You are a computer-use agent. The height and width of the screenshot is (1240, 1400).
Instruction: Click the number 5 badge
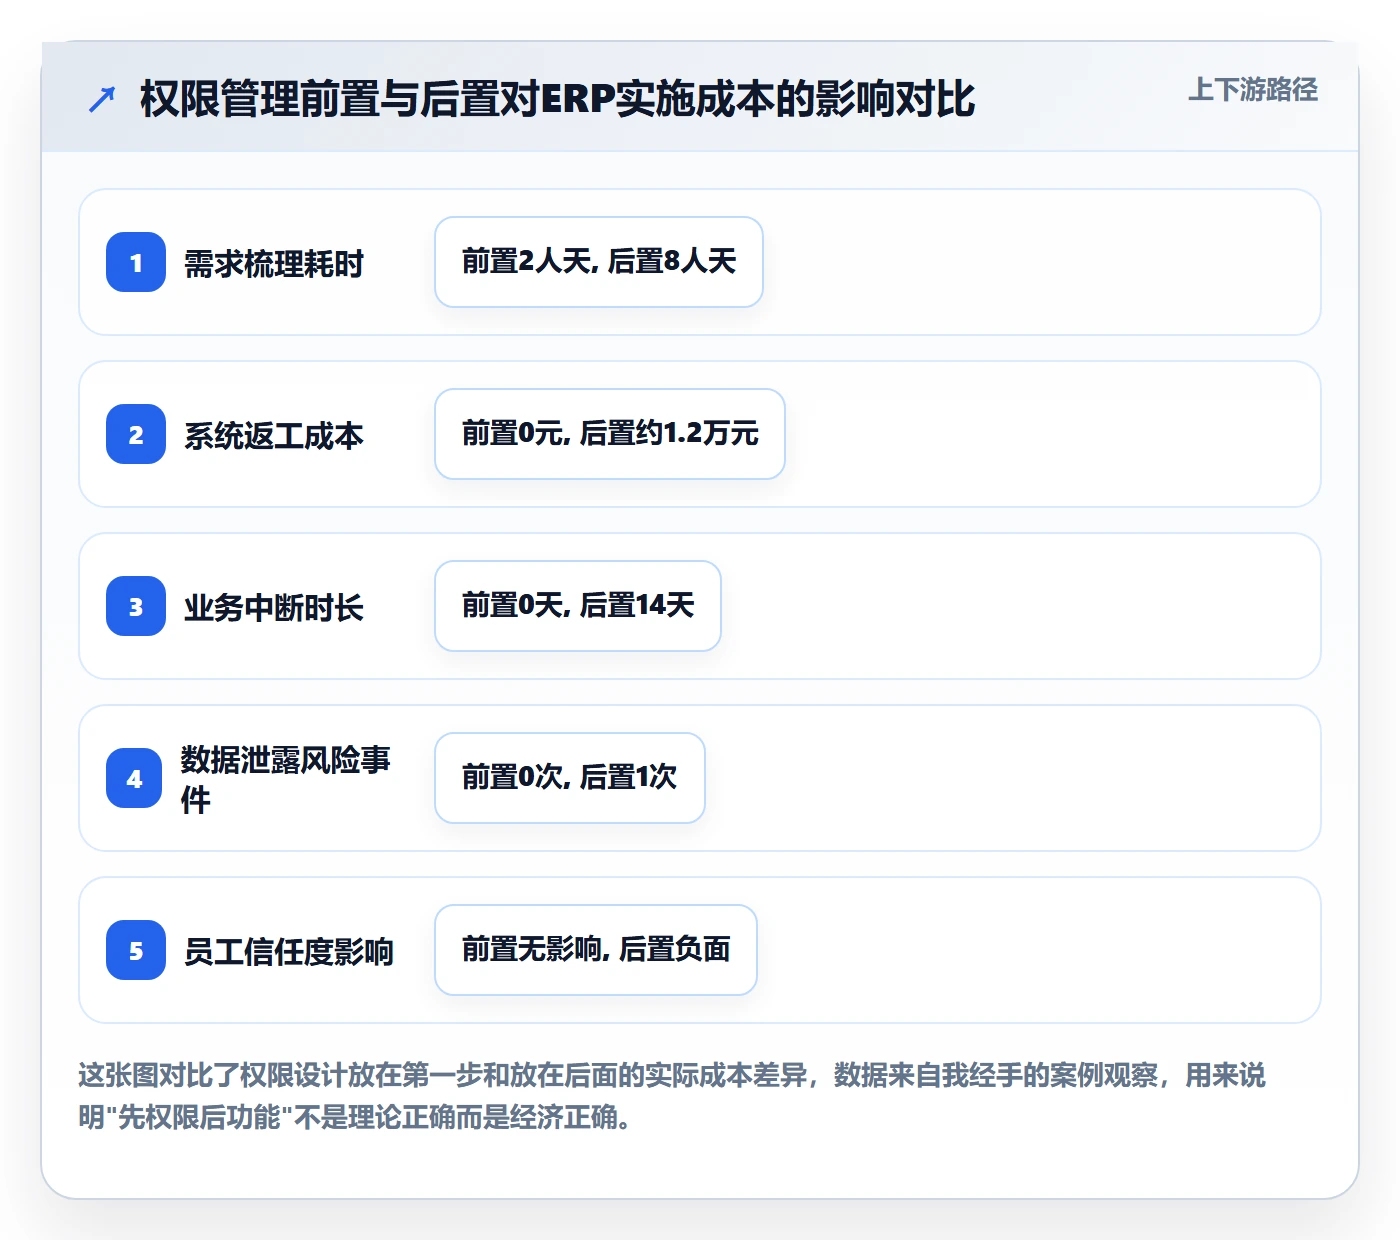coord(136,950)
